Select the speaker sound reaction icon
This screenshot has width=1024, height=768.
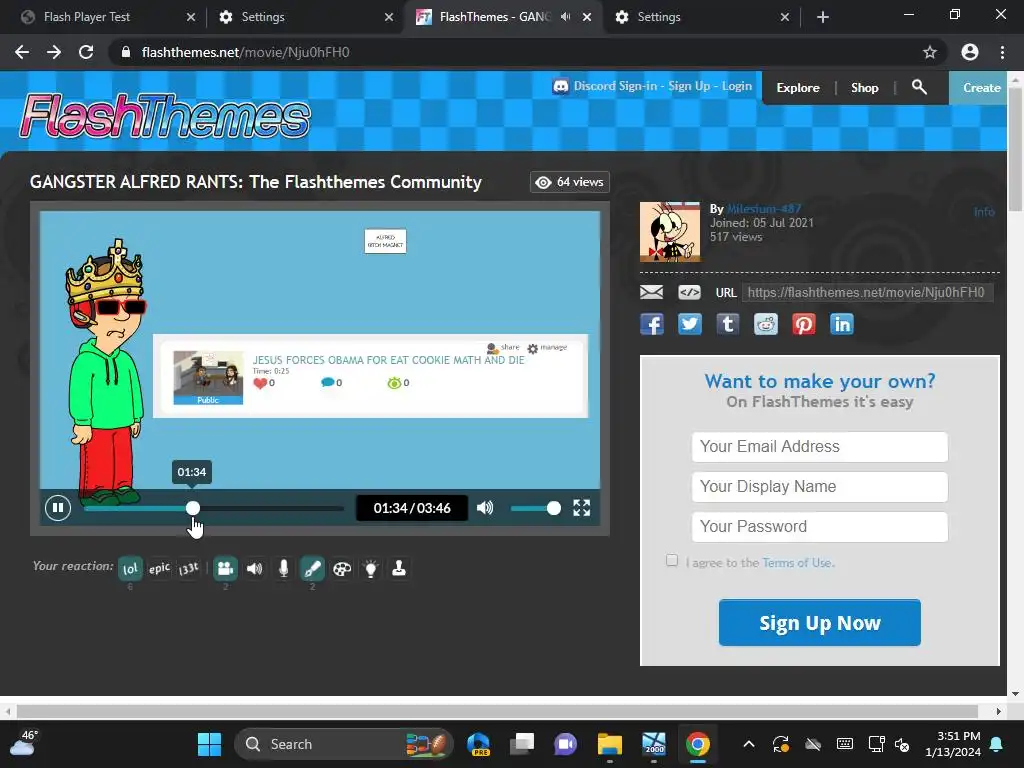pos(255,568)
